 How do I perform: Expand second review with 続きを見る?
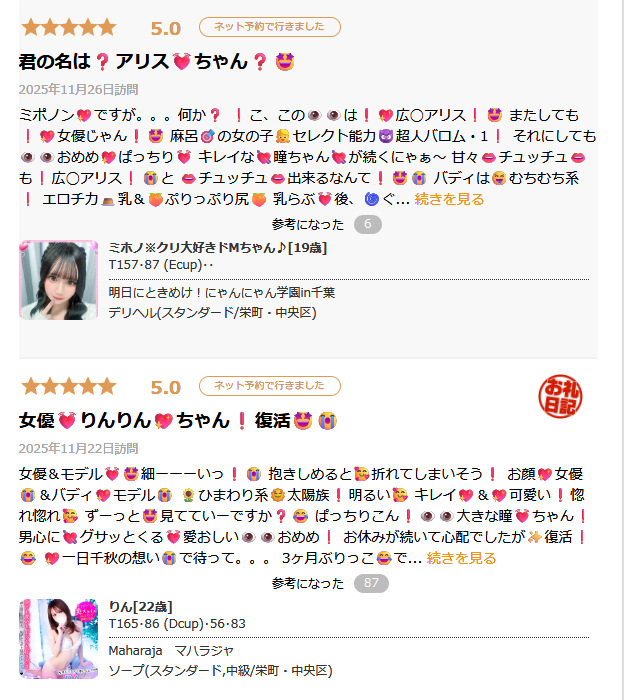pos(461,558)
